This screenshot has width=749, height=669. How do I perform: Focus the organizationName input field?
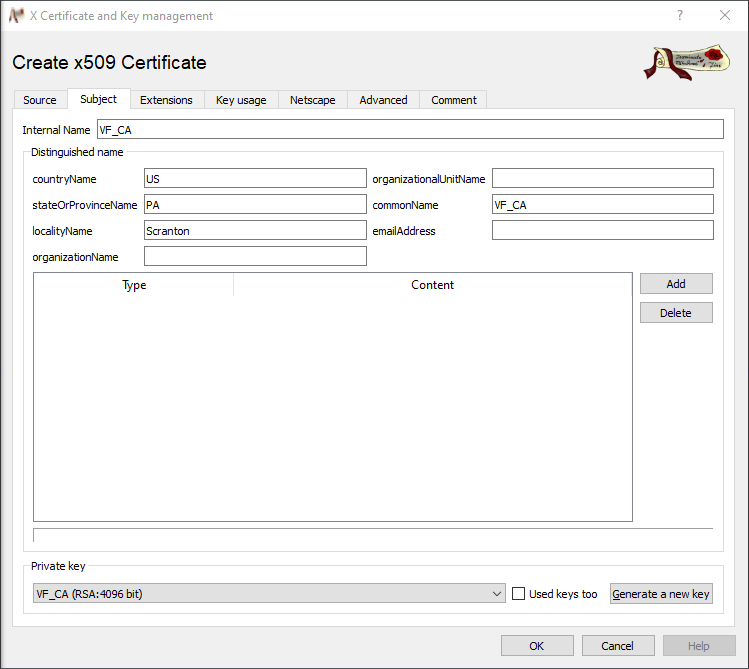255,257
